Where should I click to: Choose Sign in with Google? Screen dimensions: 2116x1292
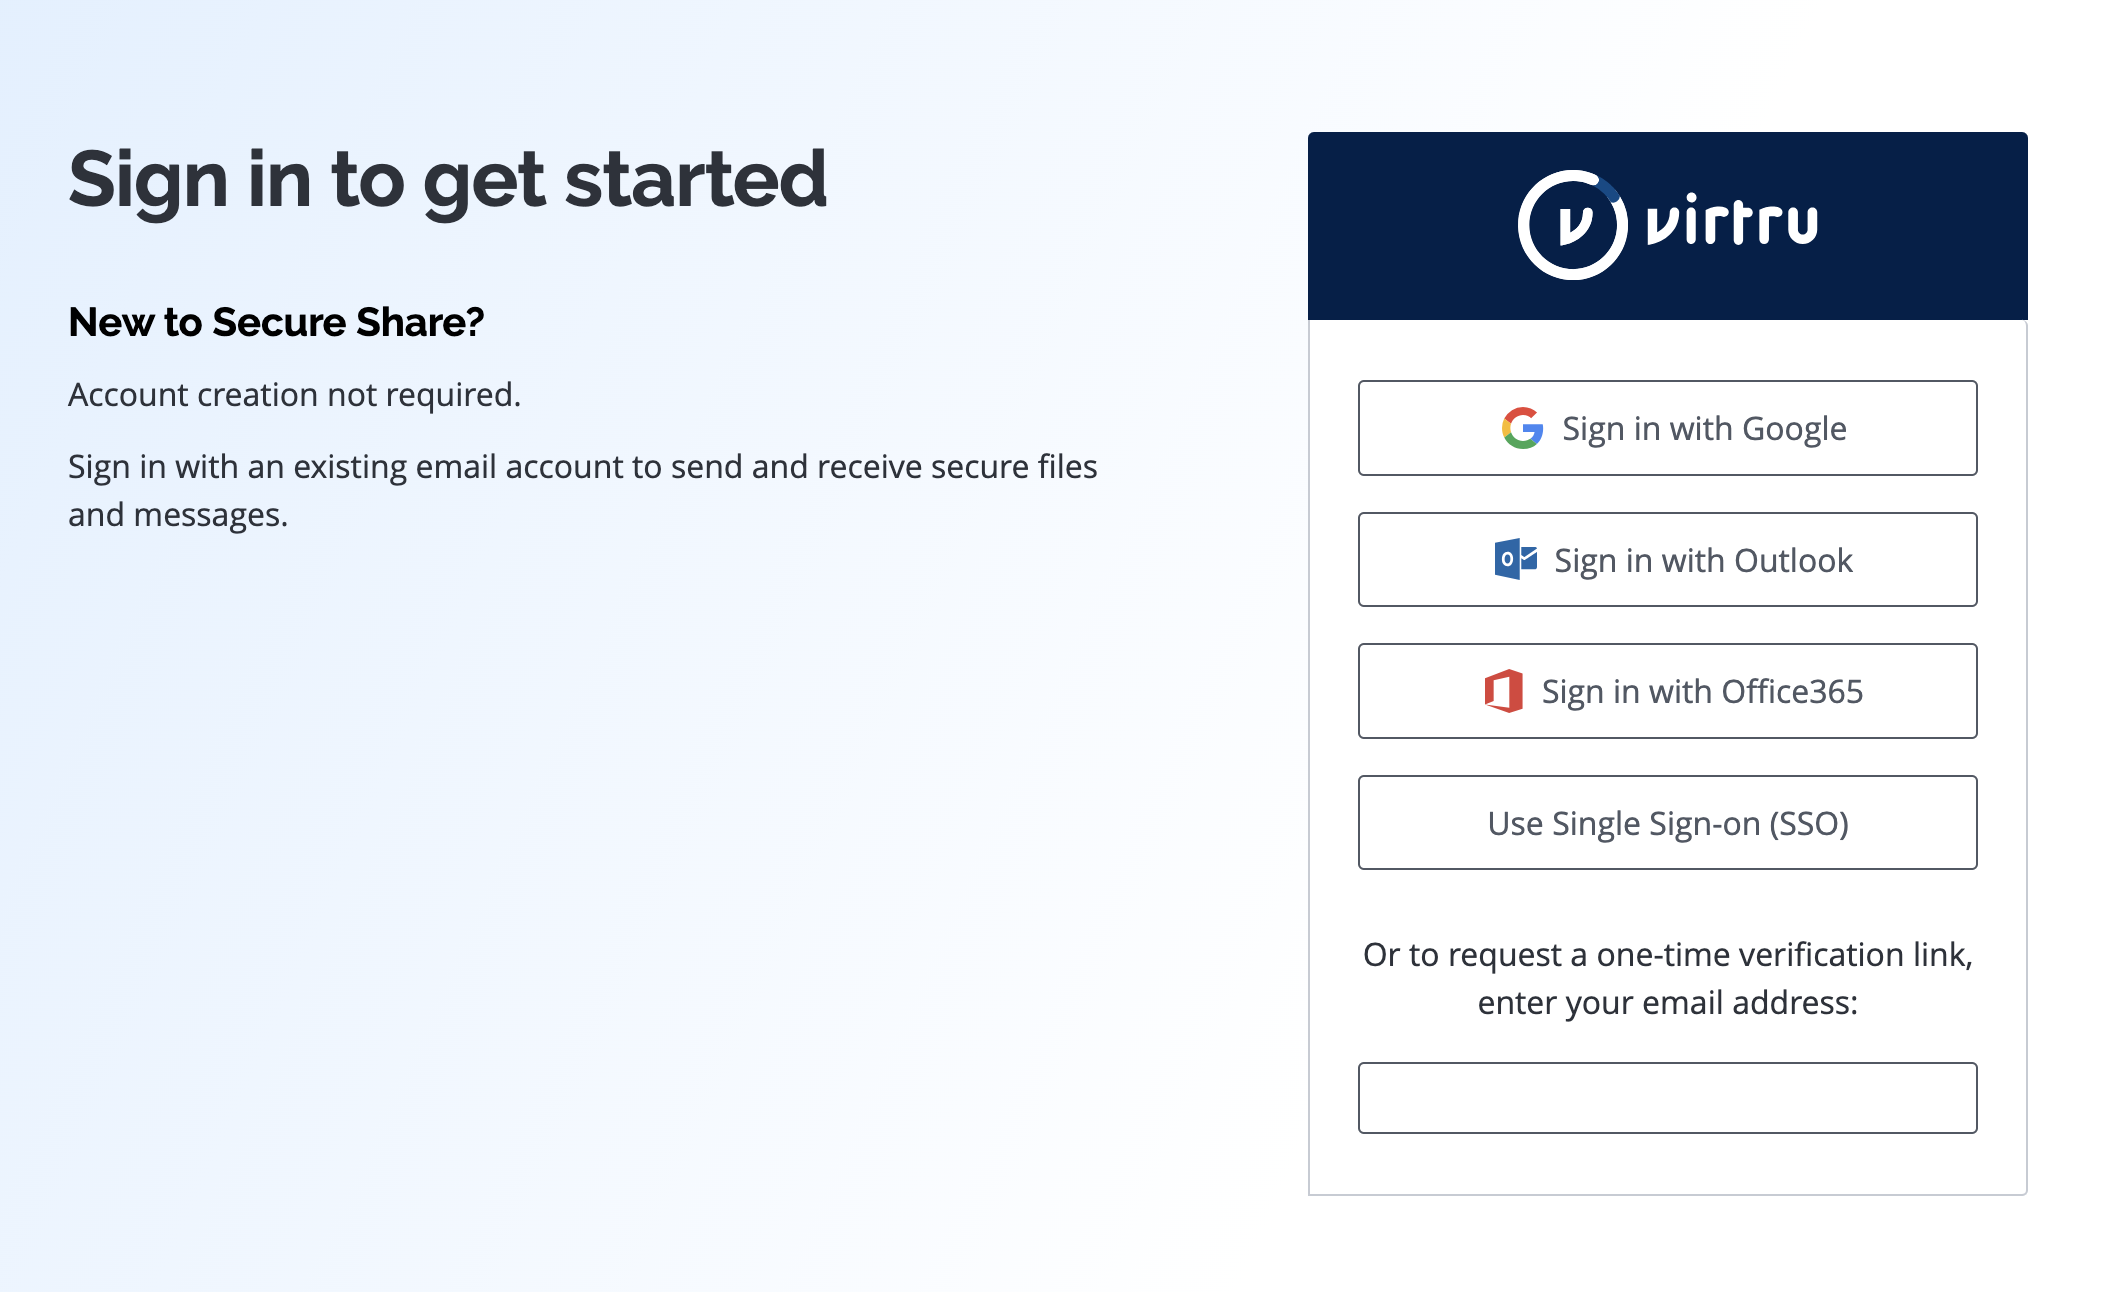tap(1668, 428)
